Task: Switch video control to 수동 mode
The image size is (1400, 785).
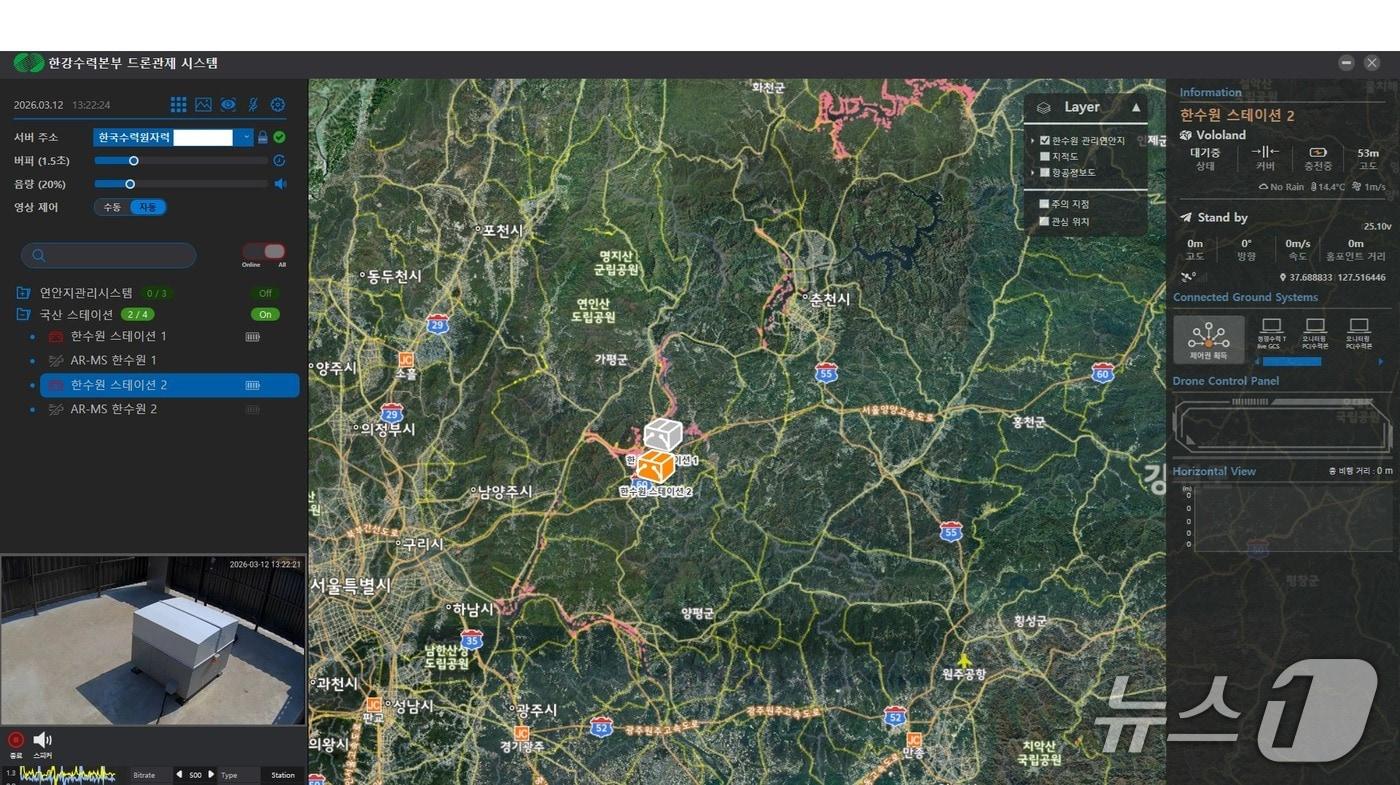Action: tap(112, 207)
